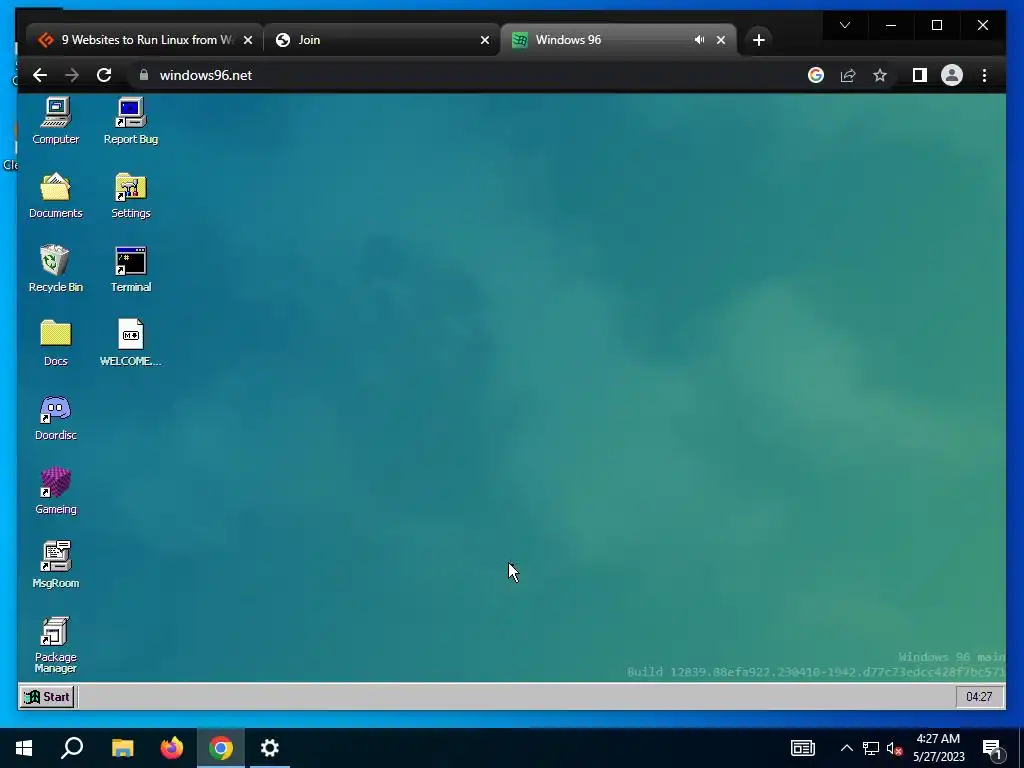This screenshot has height=768, width=1024.
Task: Open the notification center icon
Action: pyautogui.click(x=993, y=749)
